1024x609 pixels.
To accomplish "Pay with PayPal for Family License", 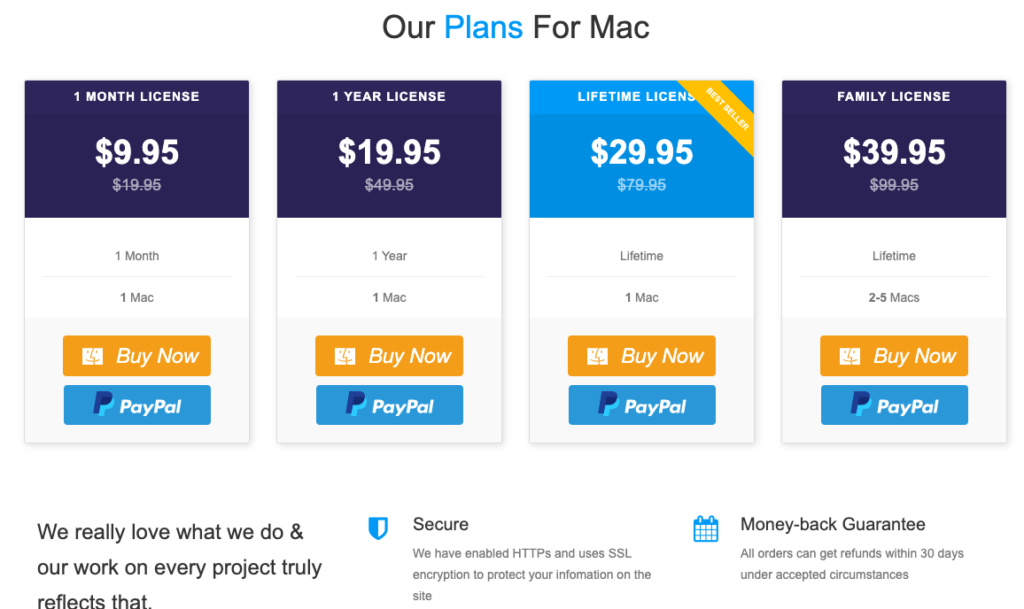I will [x=894, y=405].
